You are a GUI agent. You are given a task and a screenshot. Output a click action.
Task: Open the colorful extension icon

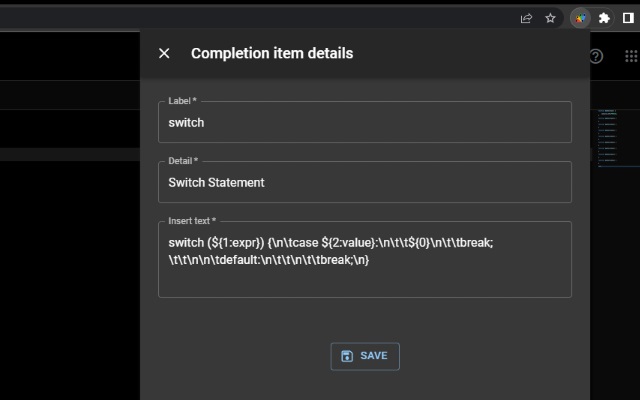tap(580, 18)
